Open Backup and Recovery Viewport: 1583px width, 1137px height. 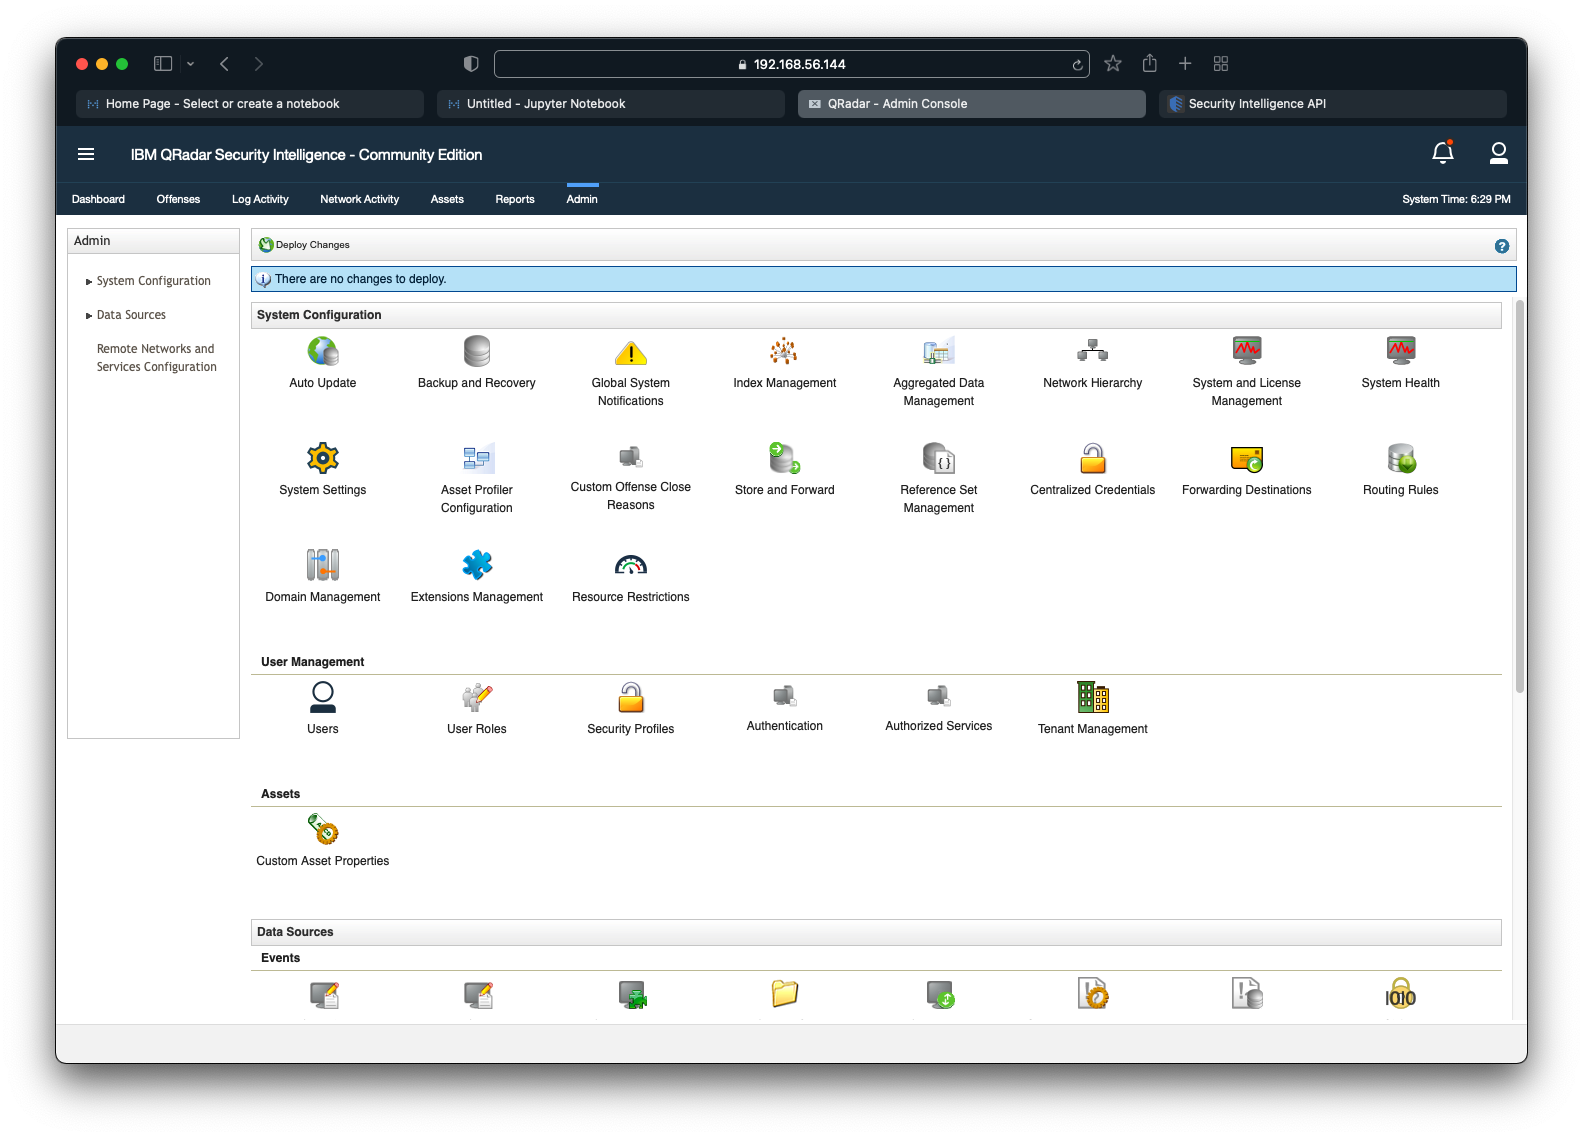pyautogui.click(x=477, y=352)
